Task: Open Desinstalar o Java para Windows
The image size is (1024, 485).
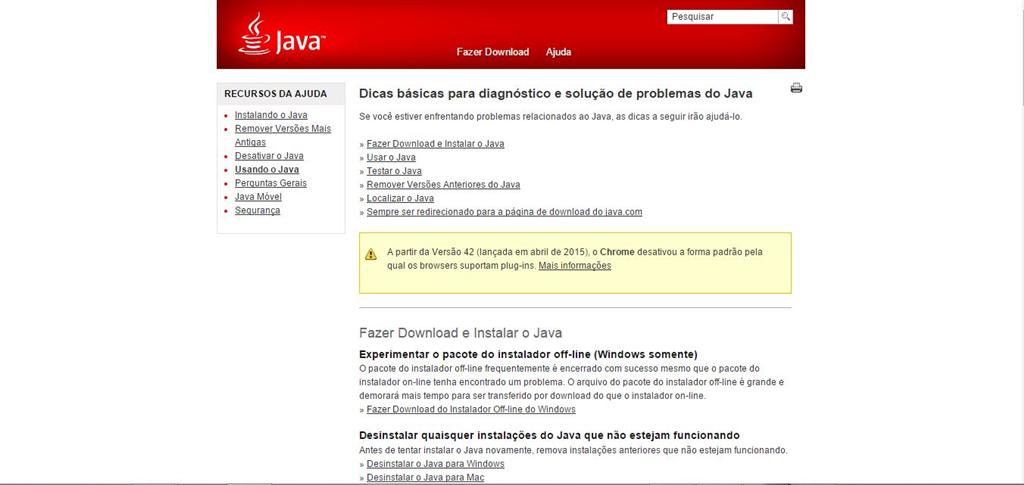Action: (435, 464)
